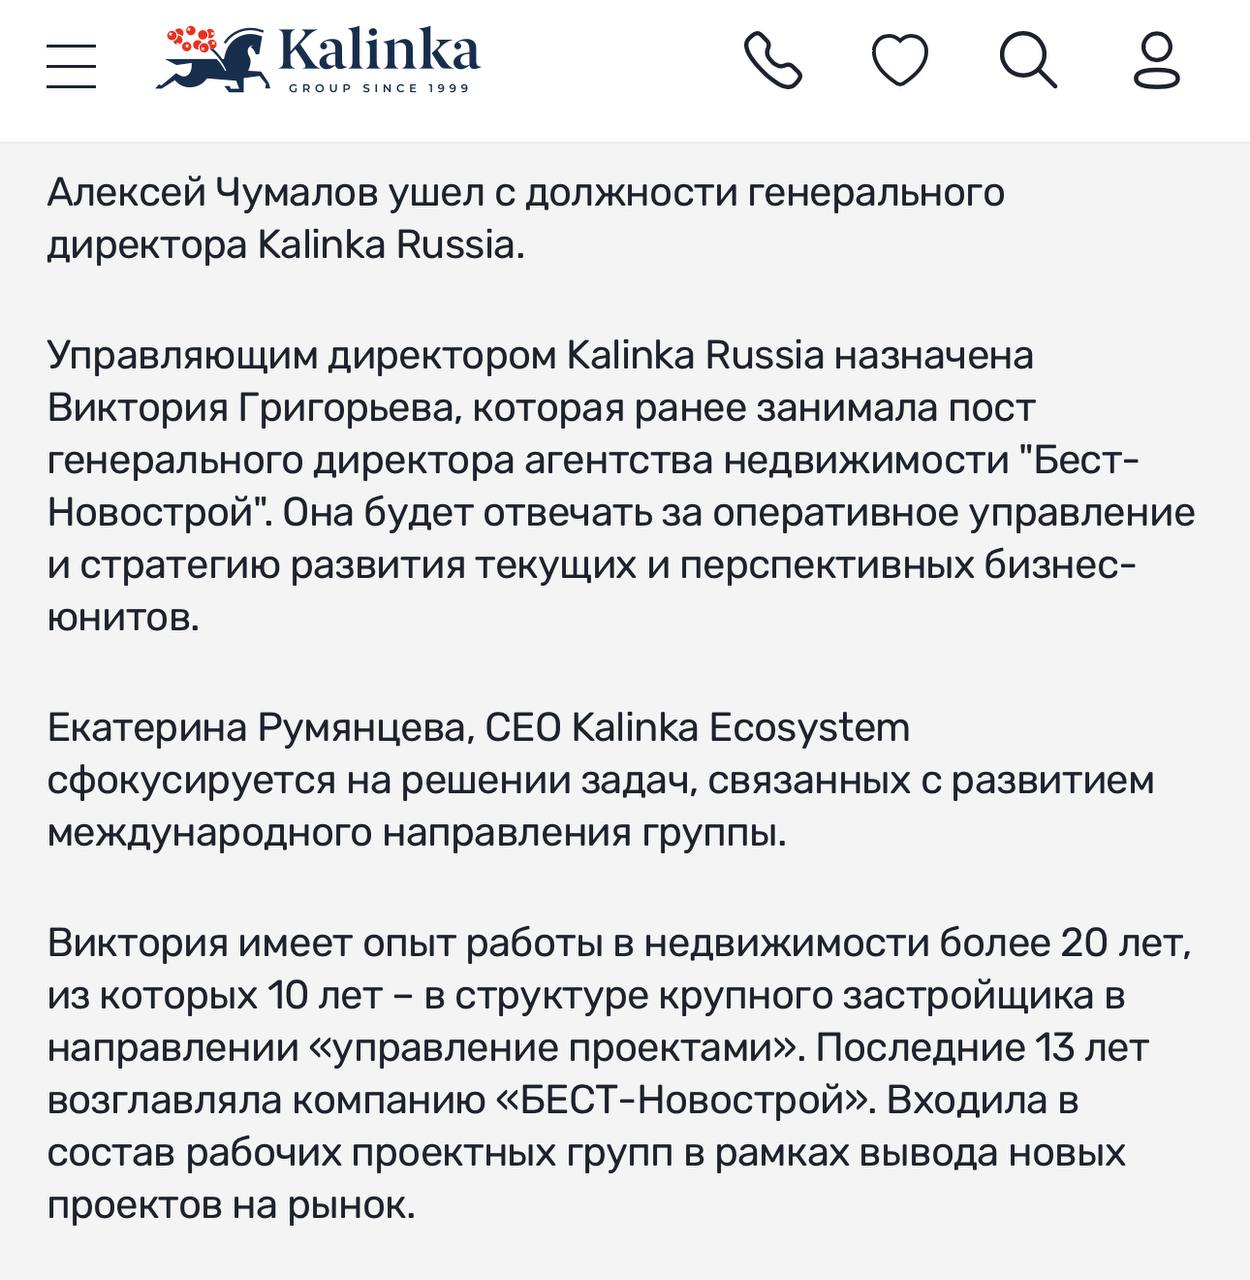Click the Kalinka horse logo emblem
The height and width of the screenshot is (1280, 1250).
[x=212, y=60]
